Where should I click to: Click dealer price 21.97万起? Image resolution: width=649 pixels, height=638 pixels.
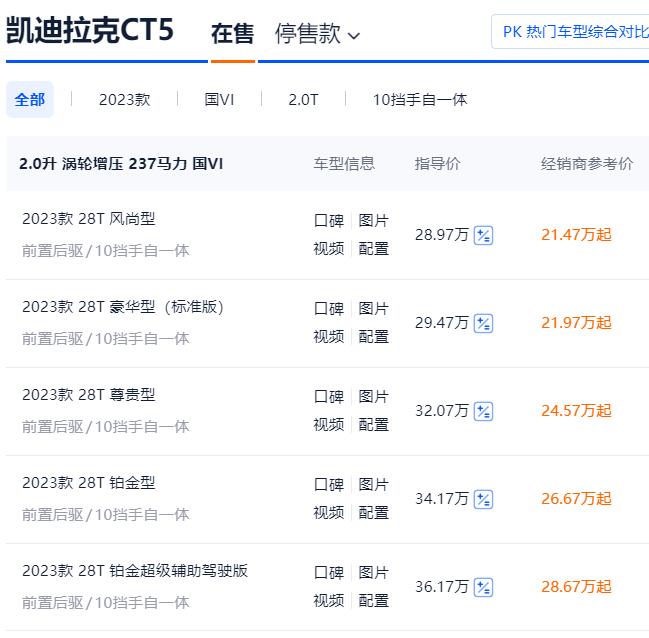tap(576, 323)
